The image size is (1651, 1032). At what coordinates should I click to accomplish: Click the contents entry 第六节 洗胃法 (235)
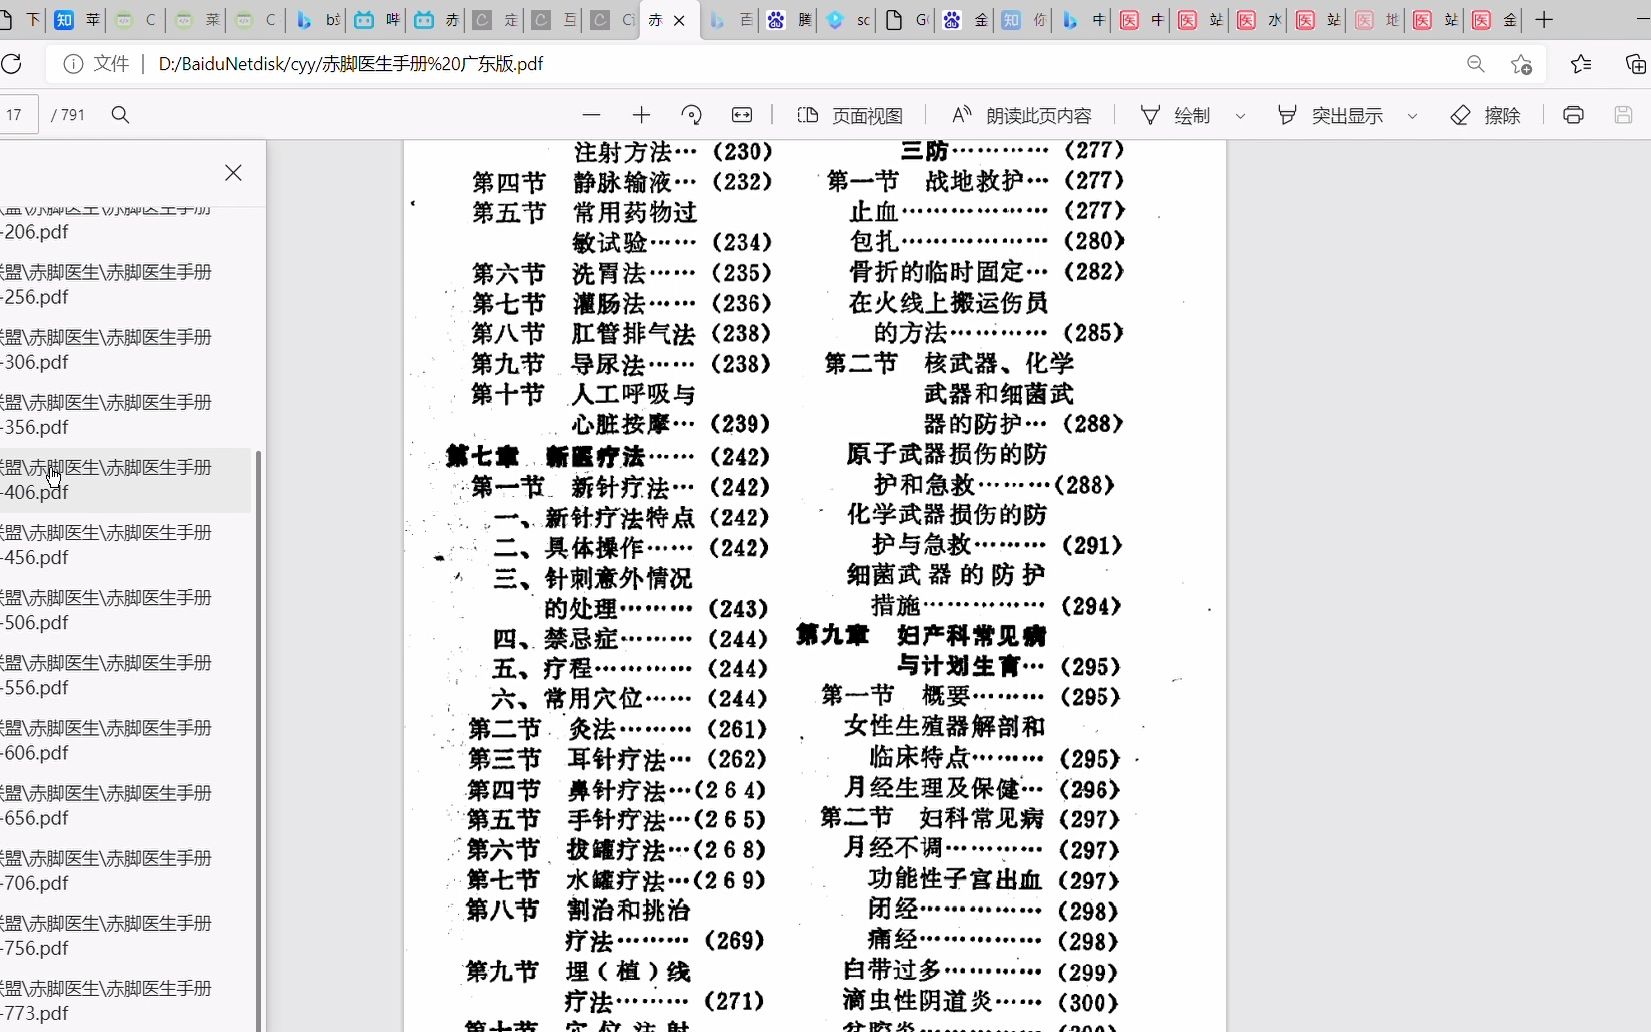pos(622,273)
